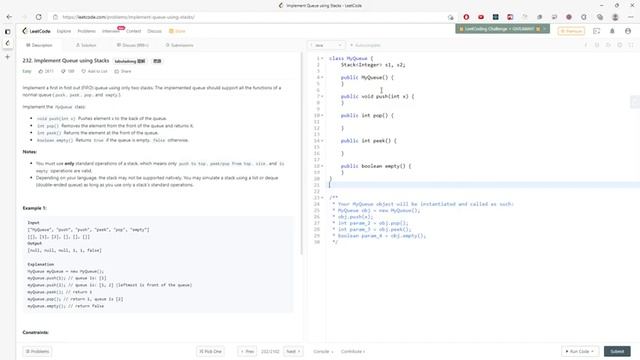Switch to the Solution tab

86,45
